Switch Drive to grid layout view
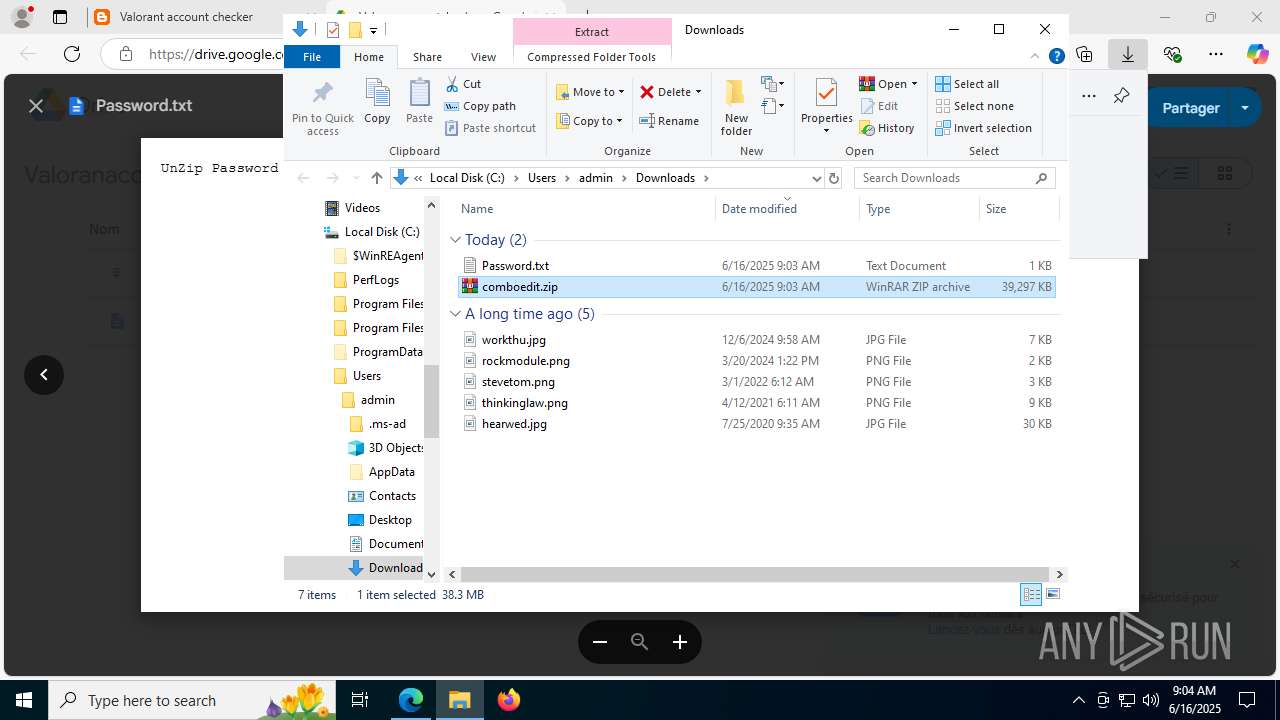 [x=1224, y=174]
